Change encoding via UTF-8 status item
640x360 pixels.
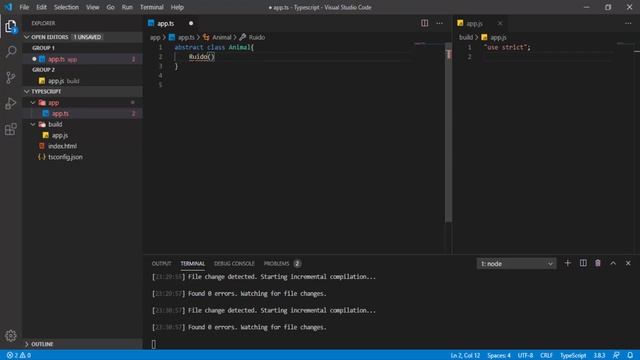(x=525, y=355)
